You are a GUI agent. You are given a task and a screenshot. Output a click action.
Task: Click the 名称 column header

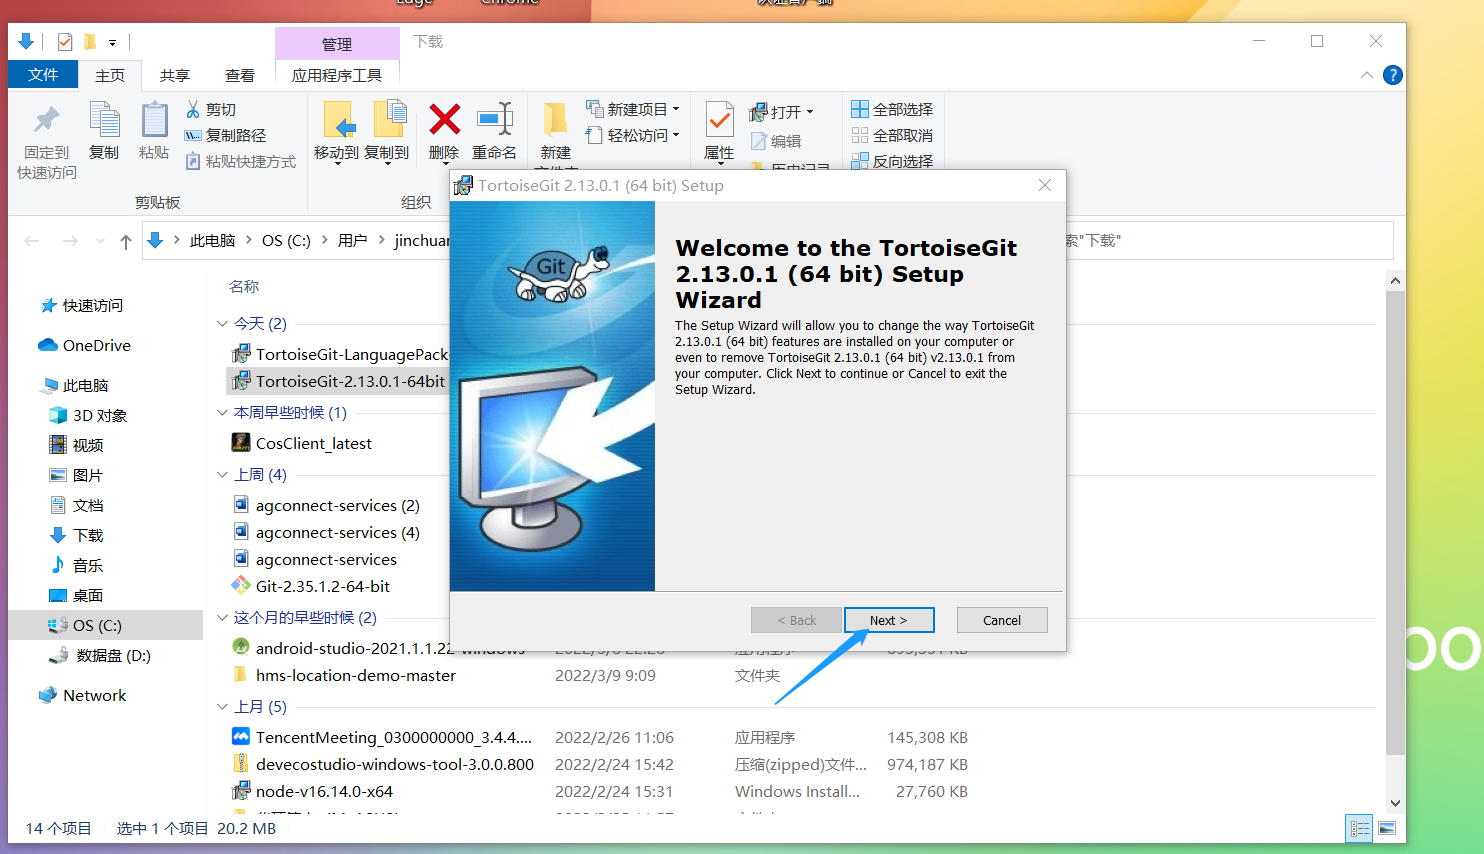pos(244,287)
